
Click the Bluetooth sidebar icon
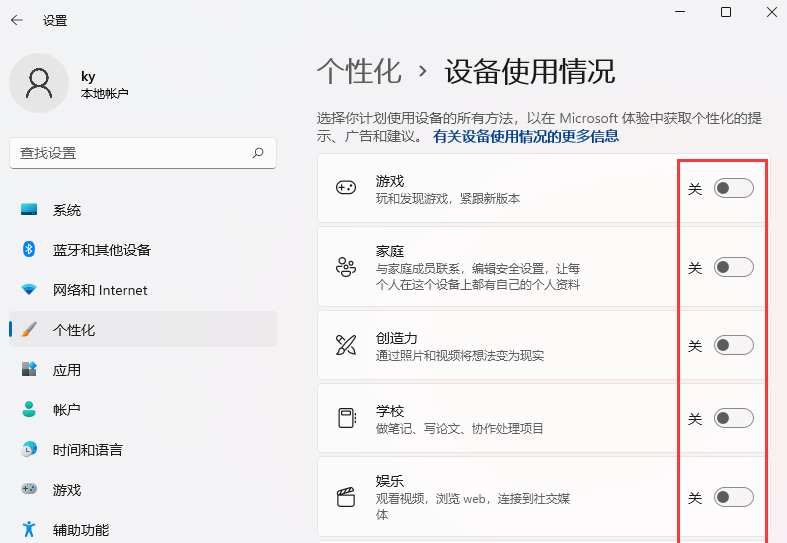coord(29,250)
